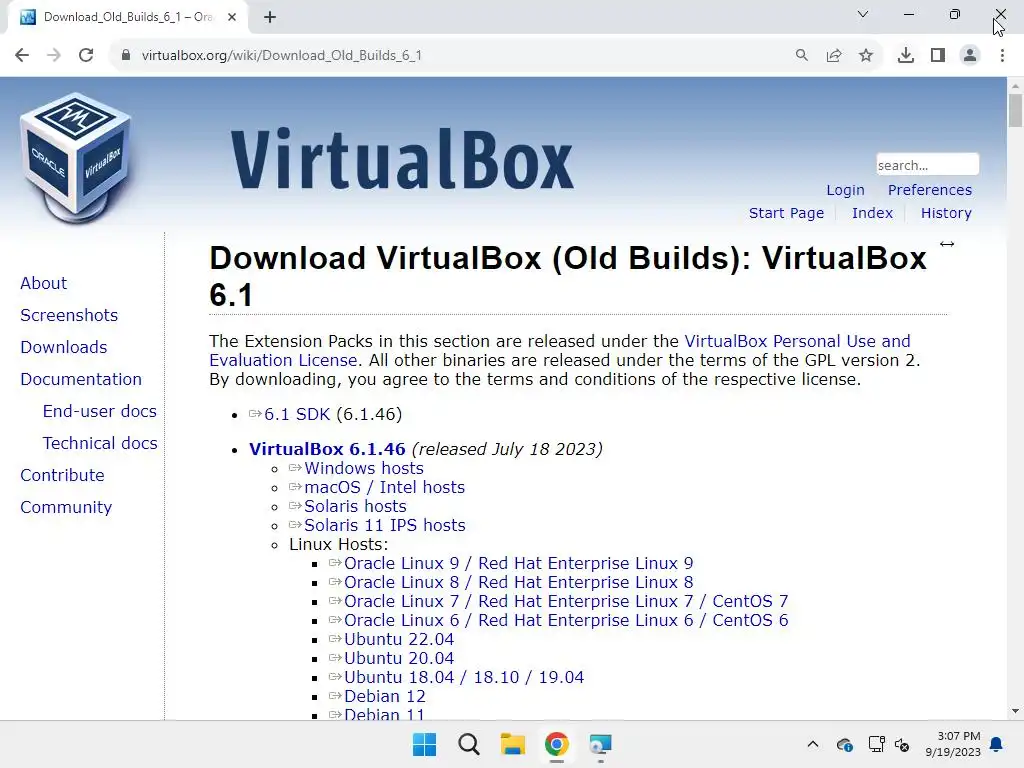Click the muted volume tray icon
Image resolution: width=1024 pixels, height=768 pixels.
click(902, 744)
